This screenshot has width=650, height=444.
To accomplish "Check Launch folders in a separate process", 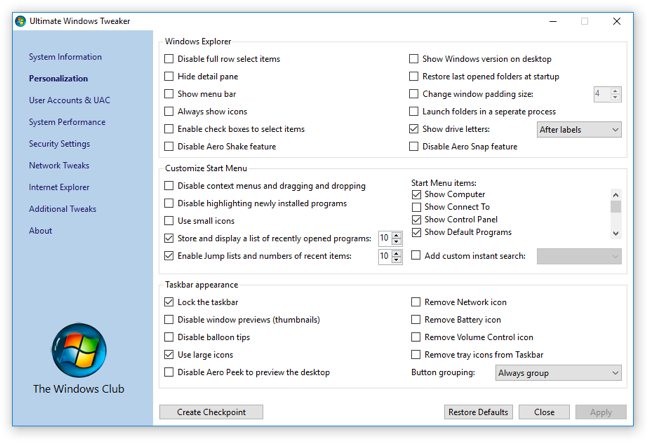I will 414,112.
